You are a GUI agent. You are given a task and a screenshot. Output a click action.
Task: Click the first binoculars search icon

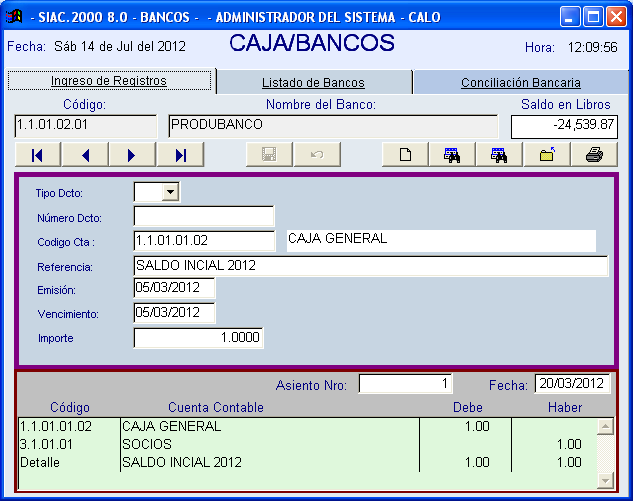click(452, 155)
